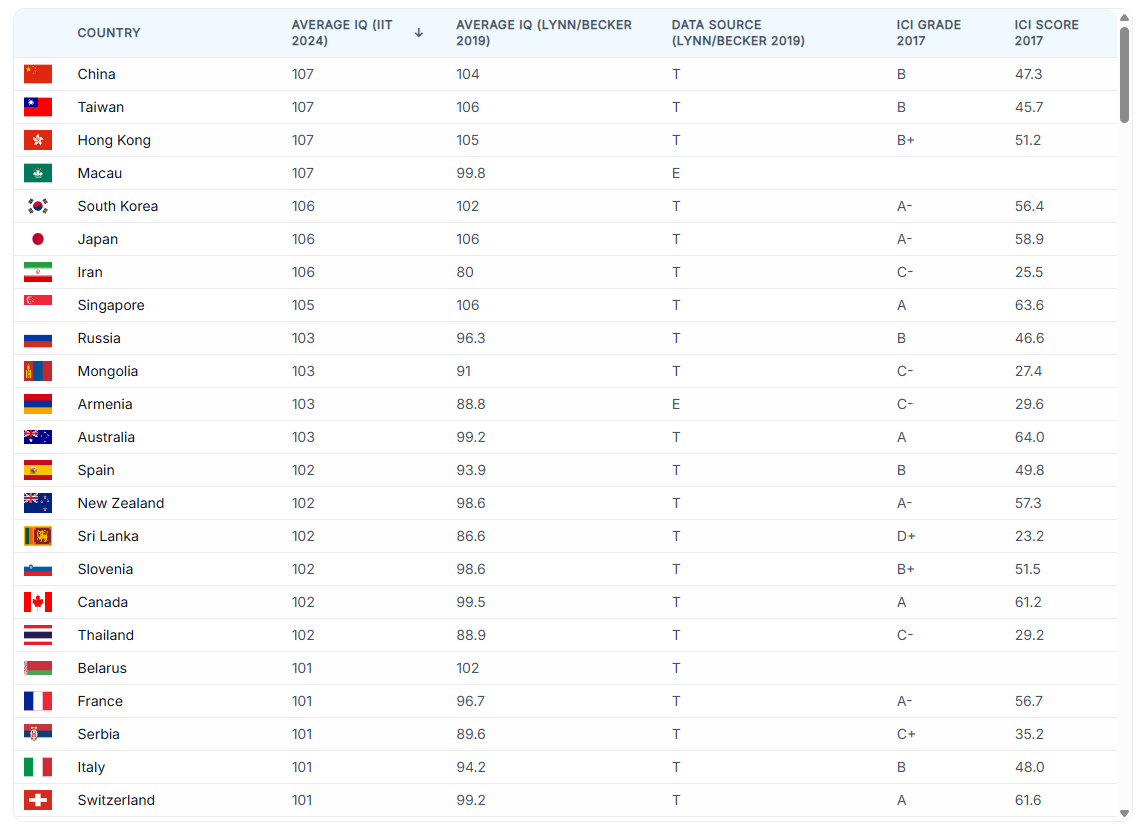Click the Armenia flag icon
The width and height of the screenshot is (1139, 826).
(38, 404)
